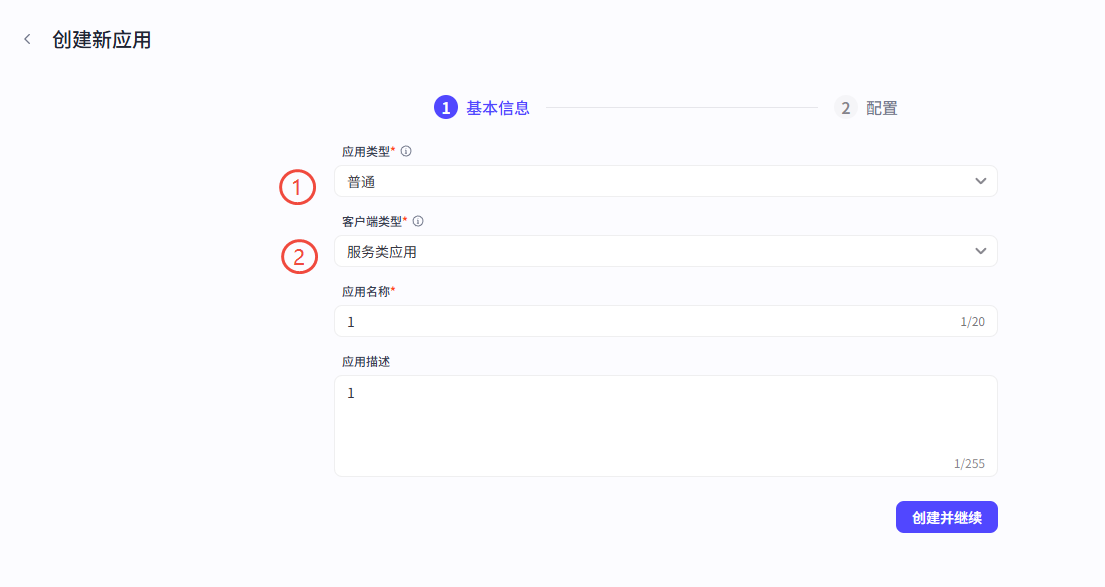The image size is (1105, 587).
Task: Click the selected value 服务类应用
Action: pos(382,252)
